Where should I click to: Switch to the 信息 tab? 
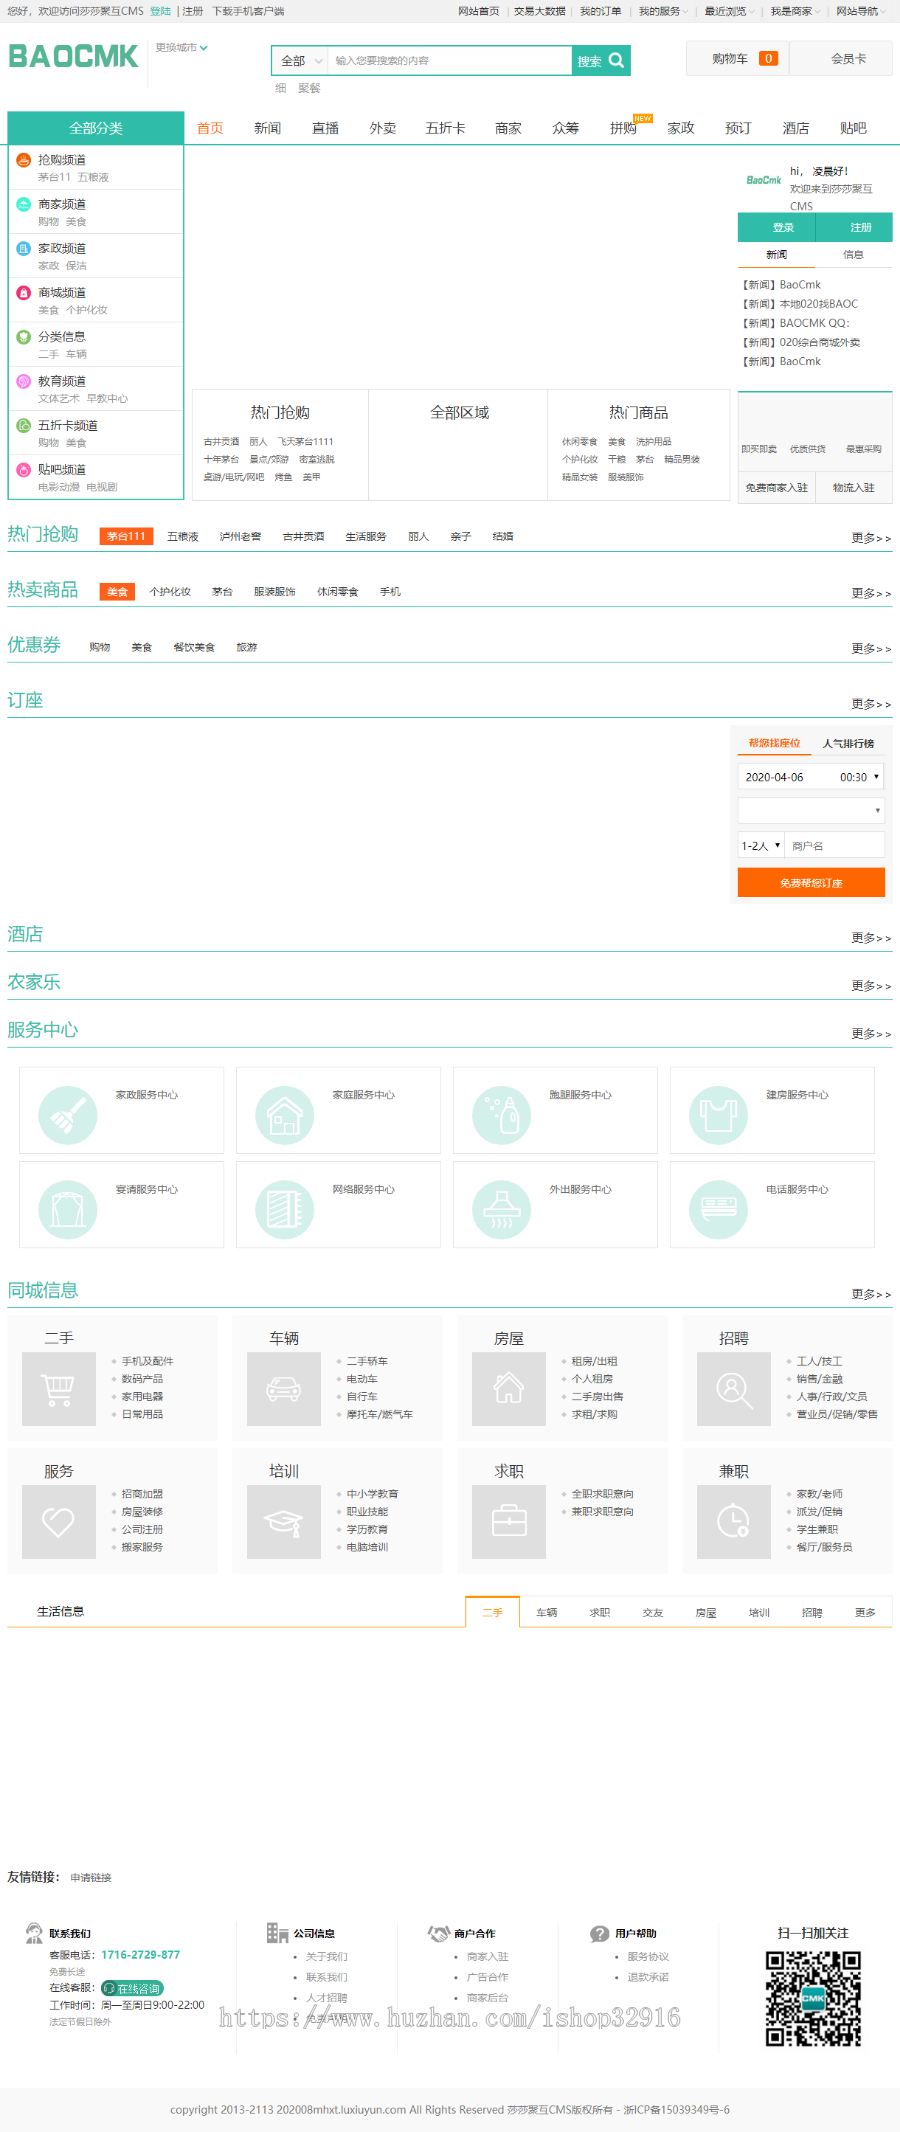[x=853, y=255]
